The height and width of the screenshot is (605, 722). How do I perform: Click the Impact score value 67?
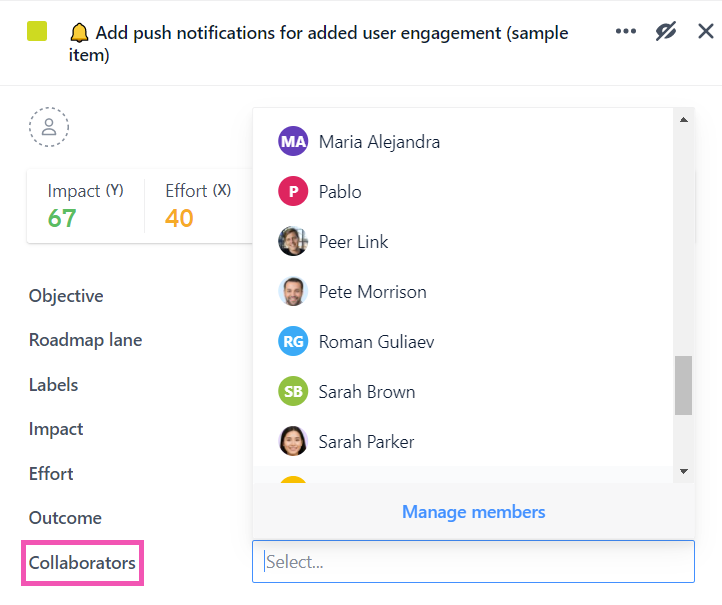[62, 218]
